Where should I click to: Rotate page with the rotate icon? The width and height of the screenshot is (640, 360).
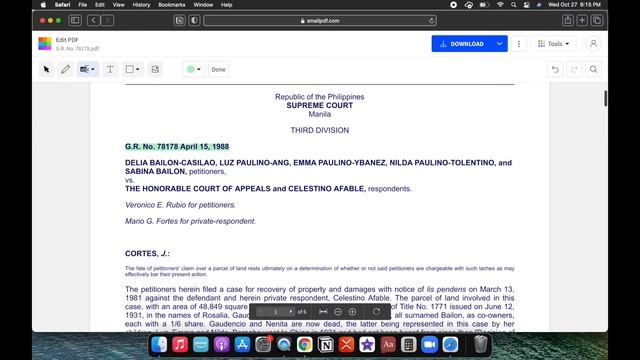376,312
